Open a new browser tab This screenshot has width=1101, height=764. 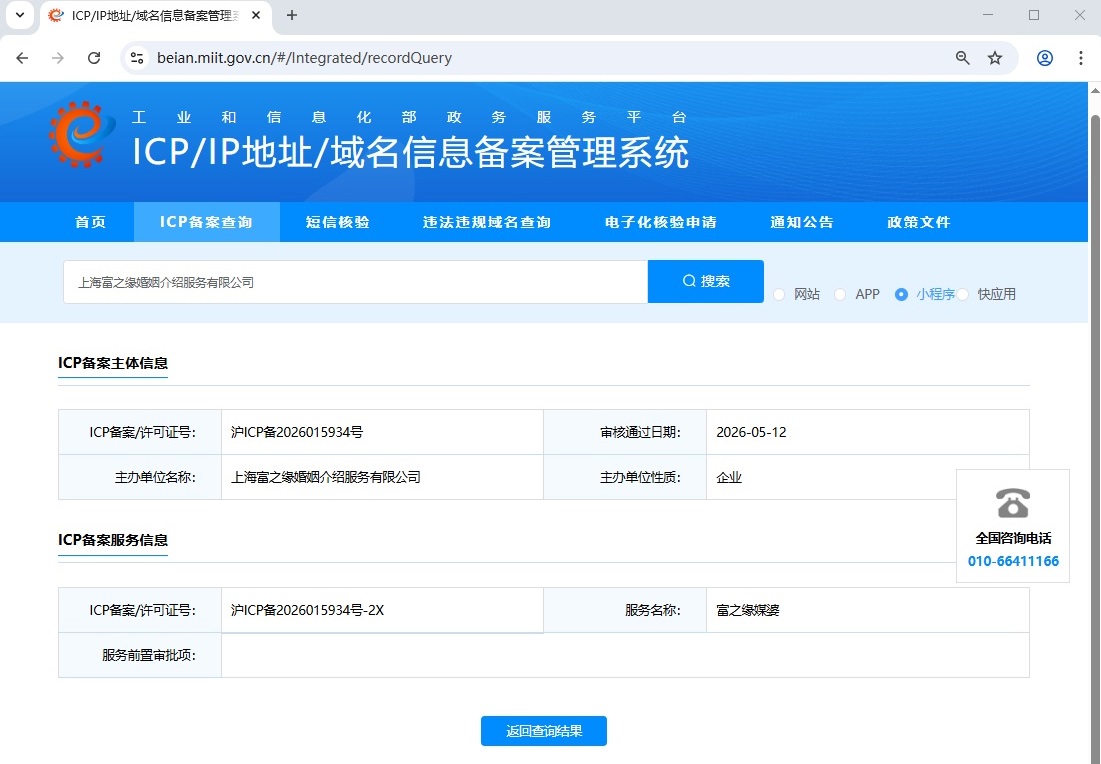point(292,15)
